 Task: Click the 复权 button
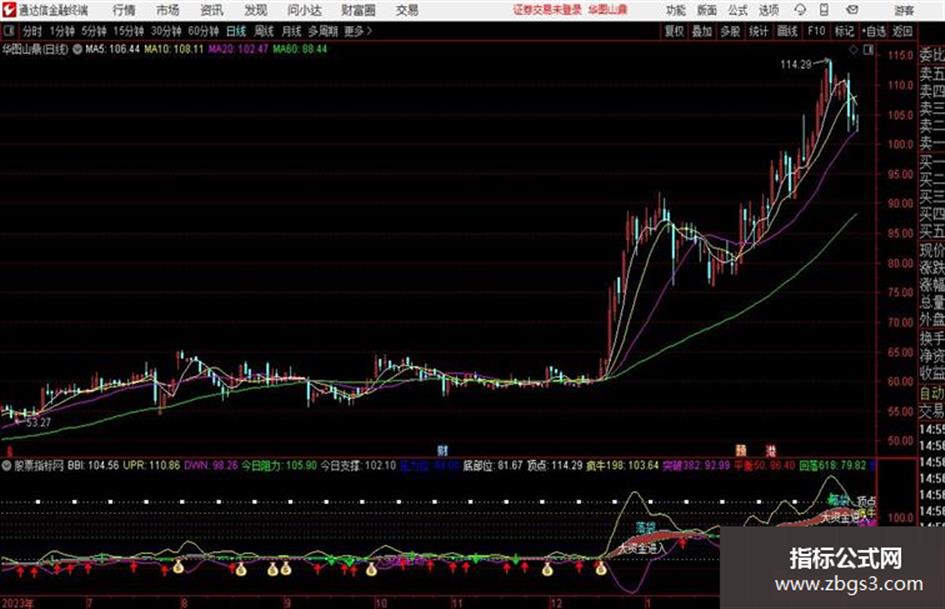(674, 31)
